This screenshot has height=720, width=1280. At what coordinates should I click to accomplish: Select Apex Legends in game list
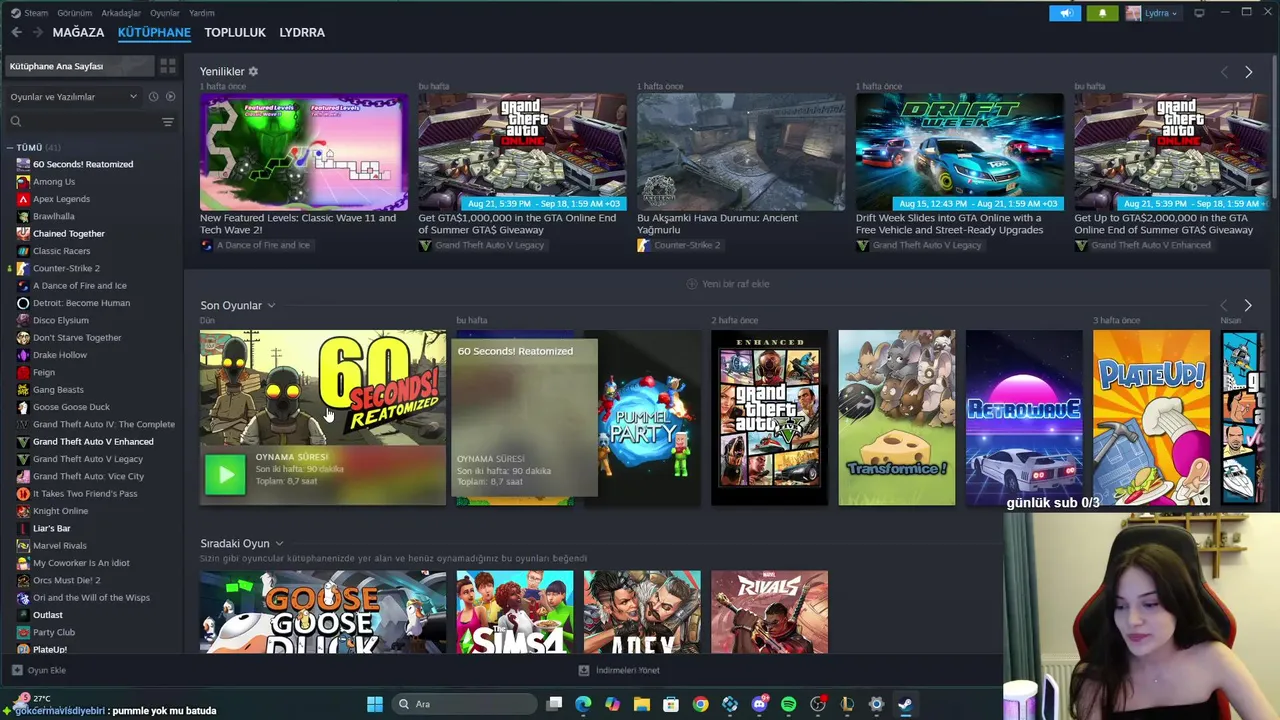[61, 199]
